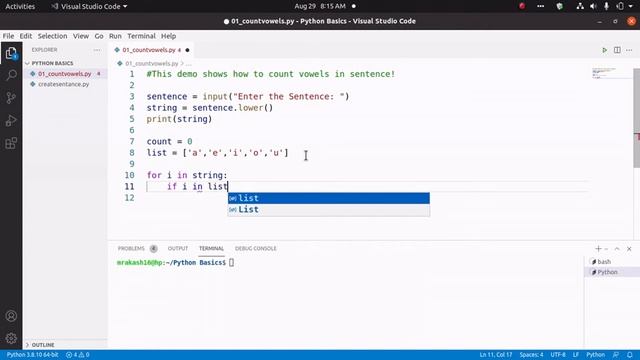Screen dimensions: 640x360
Task: Open the notifications bell in the status bar
Action: [x=630, y=355]
